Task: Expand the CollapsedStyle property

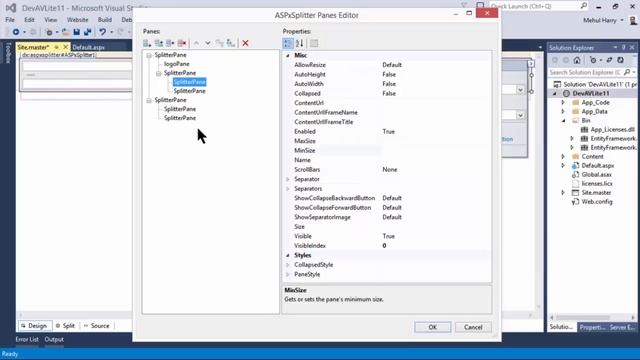Action: pyautogui.click(x=288, y=265)
